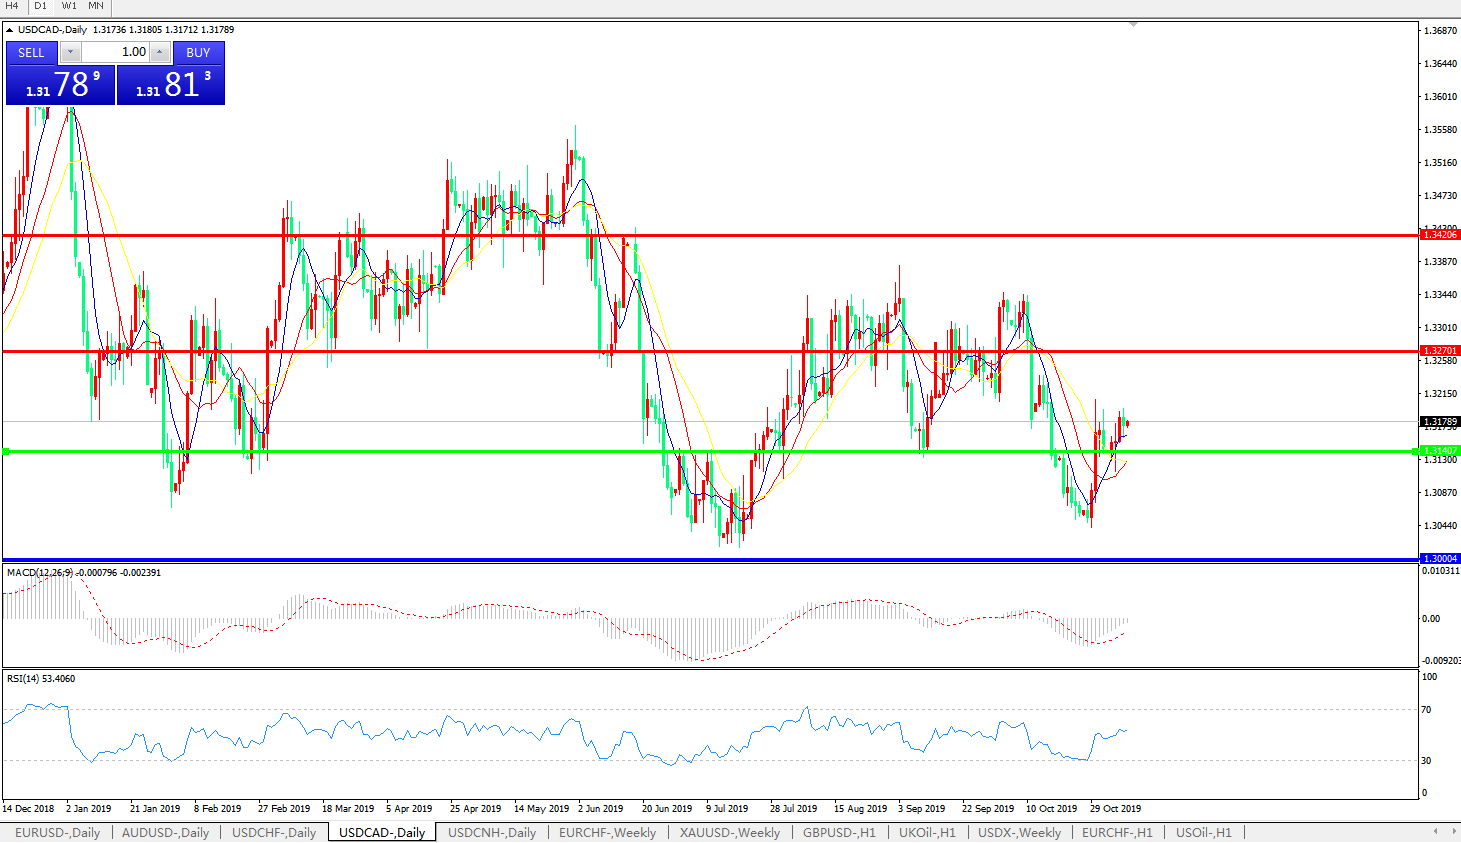Open the EURUSD-,Daily chart tab

click(57, 832)
